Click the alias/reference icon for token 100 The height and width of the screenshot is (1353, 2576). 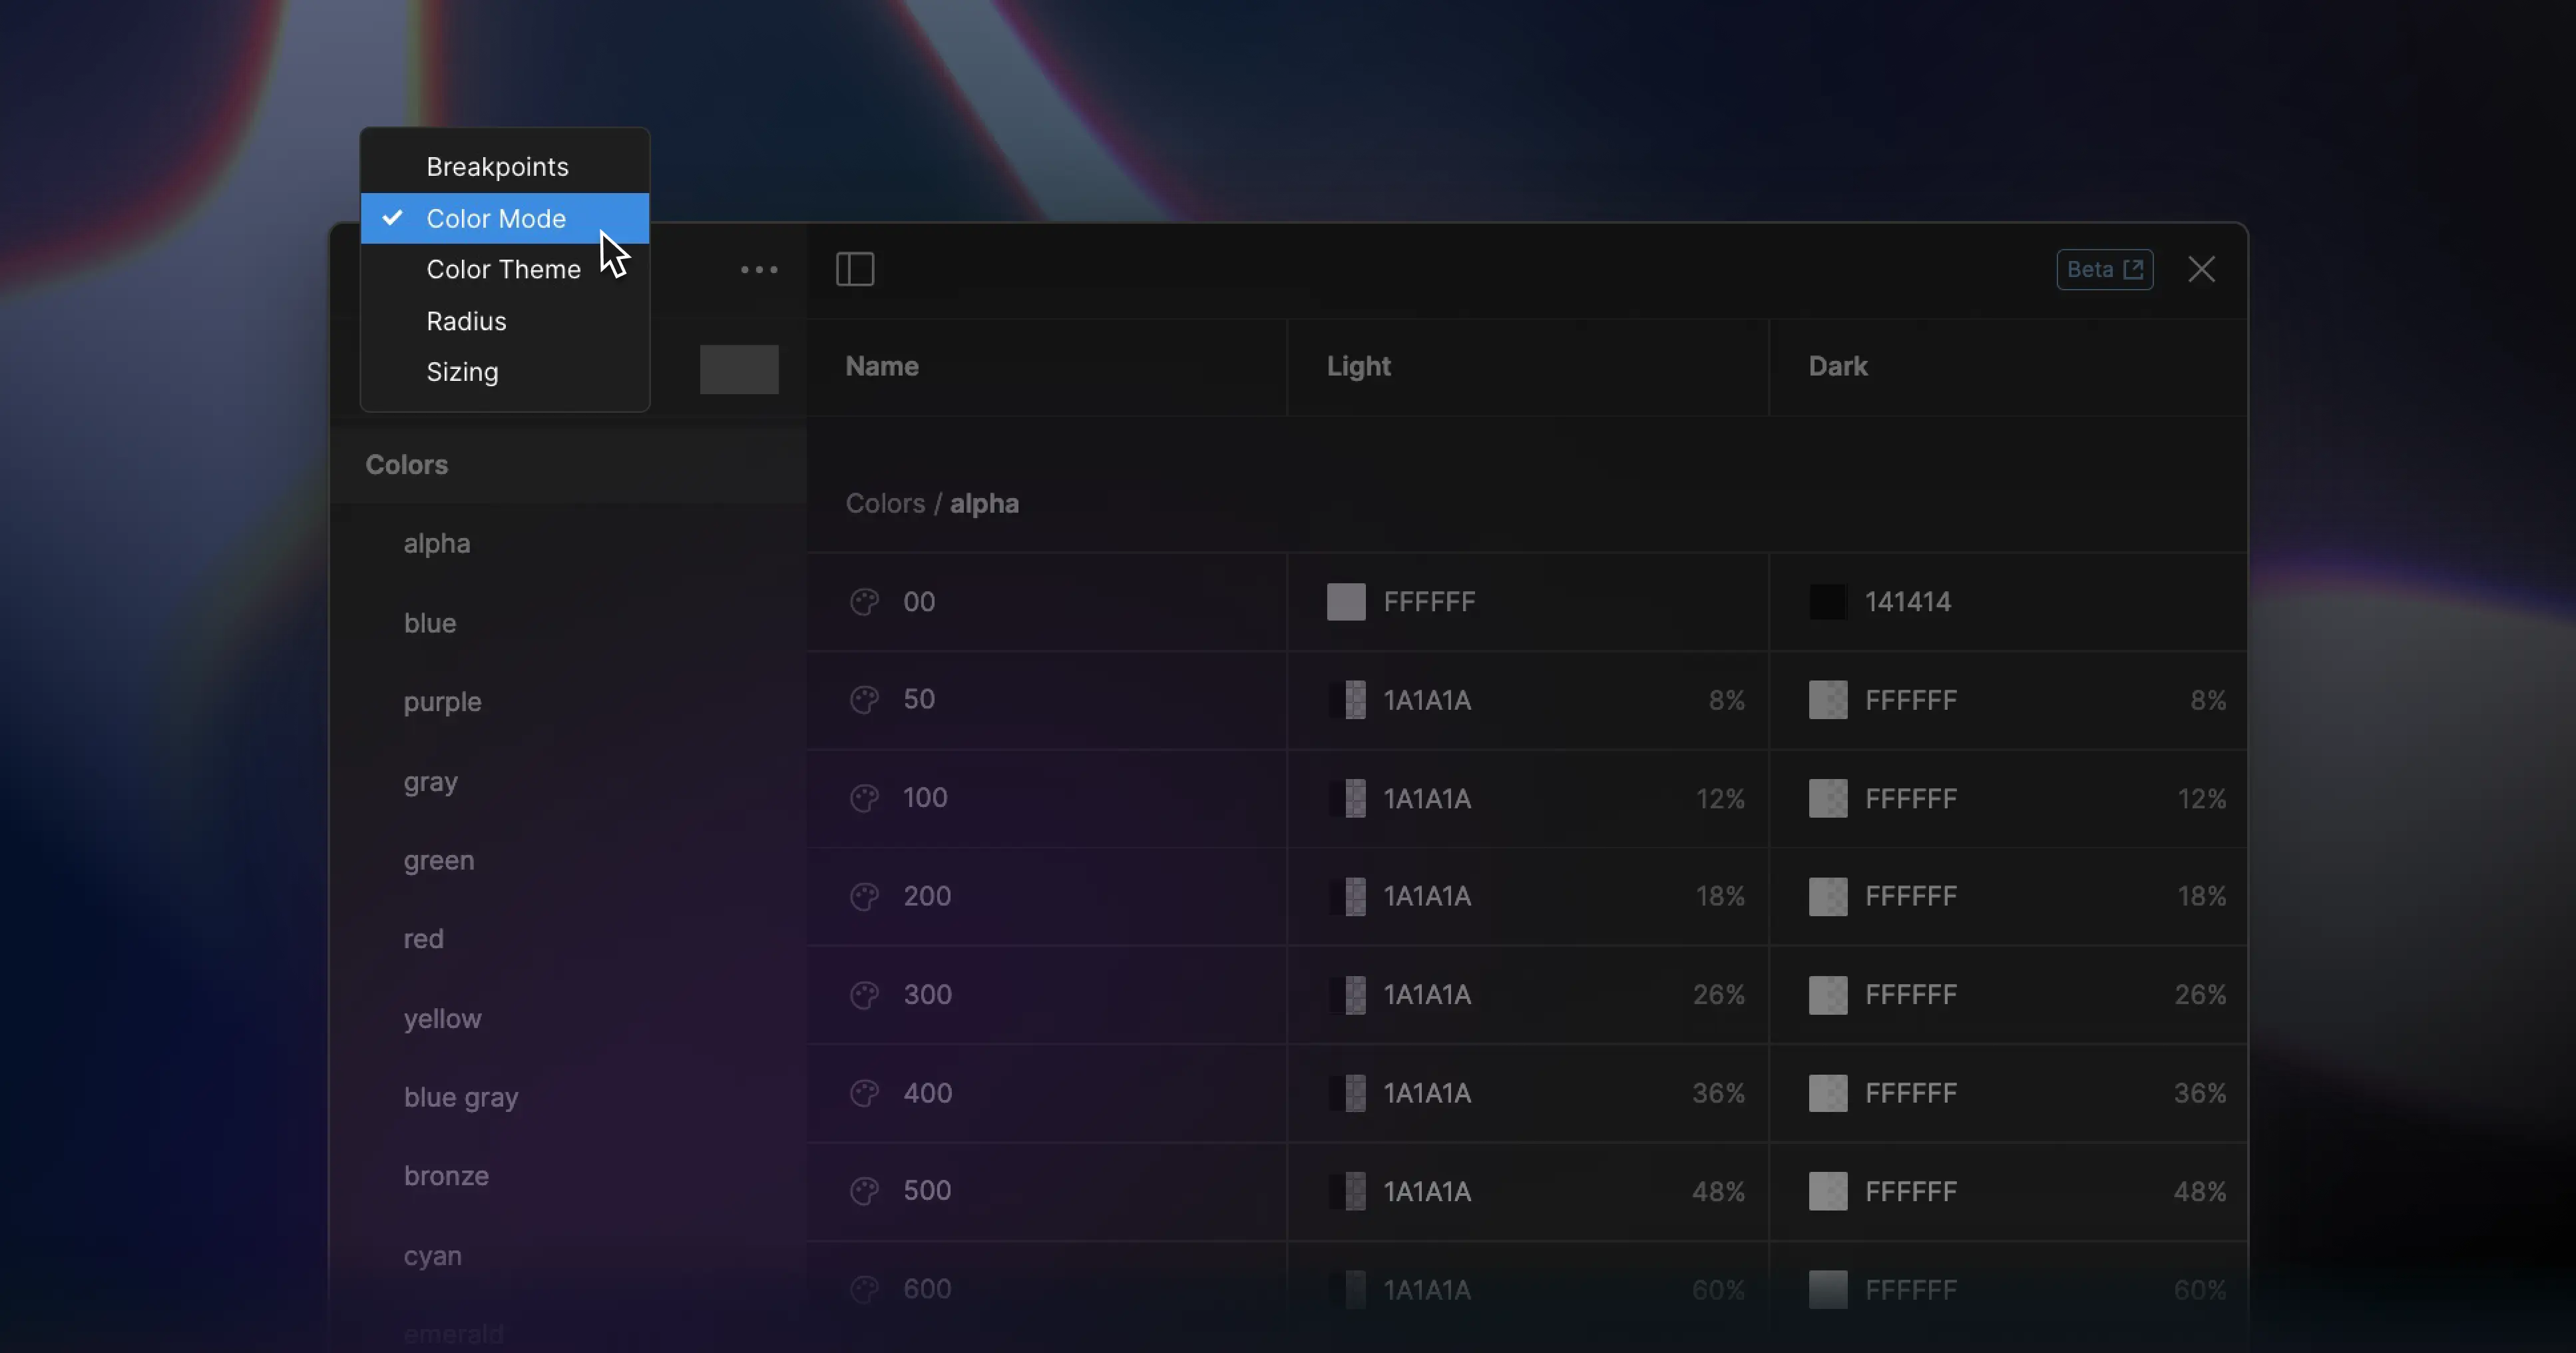tap(864, 798)
